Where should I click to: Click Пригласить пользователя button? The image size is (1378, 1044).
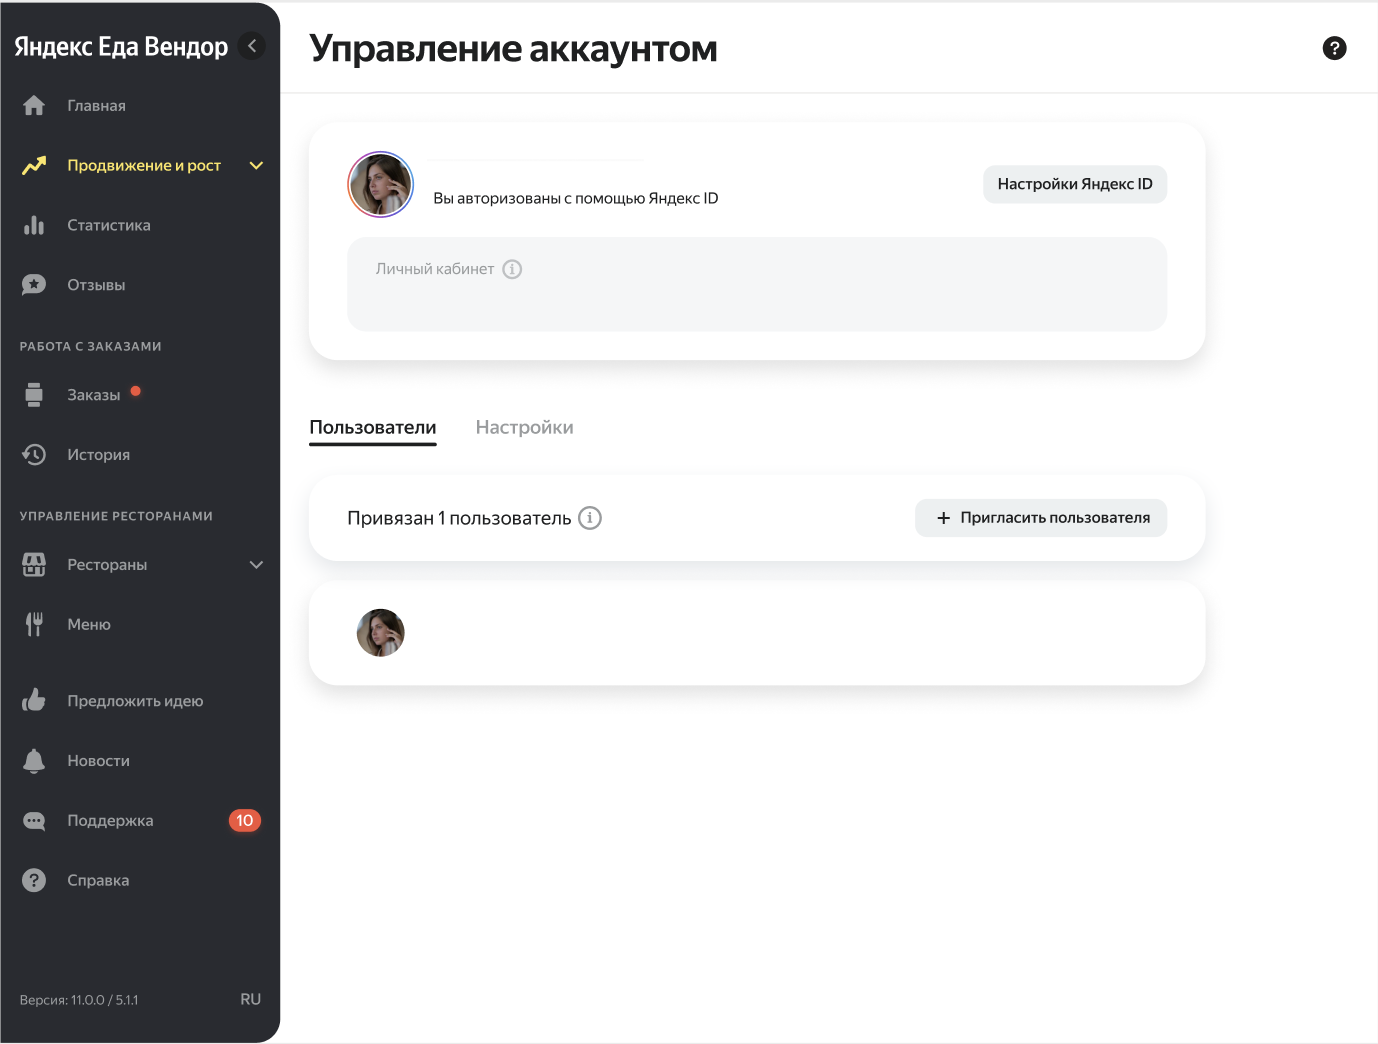point(1041,518)
